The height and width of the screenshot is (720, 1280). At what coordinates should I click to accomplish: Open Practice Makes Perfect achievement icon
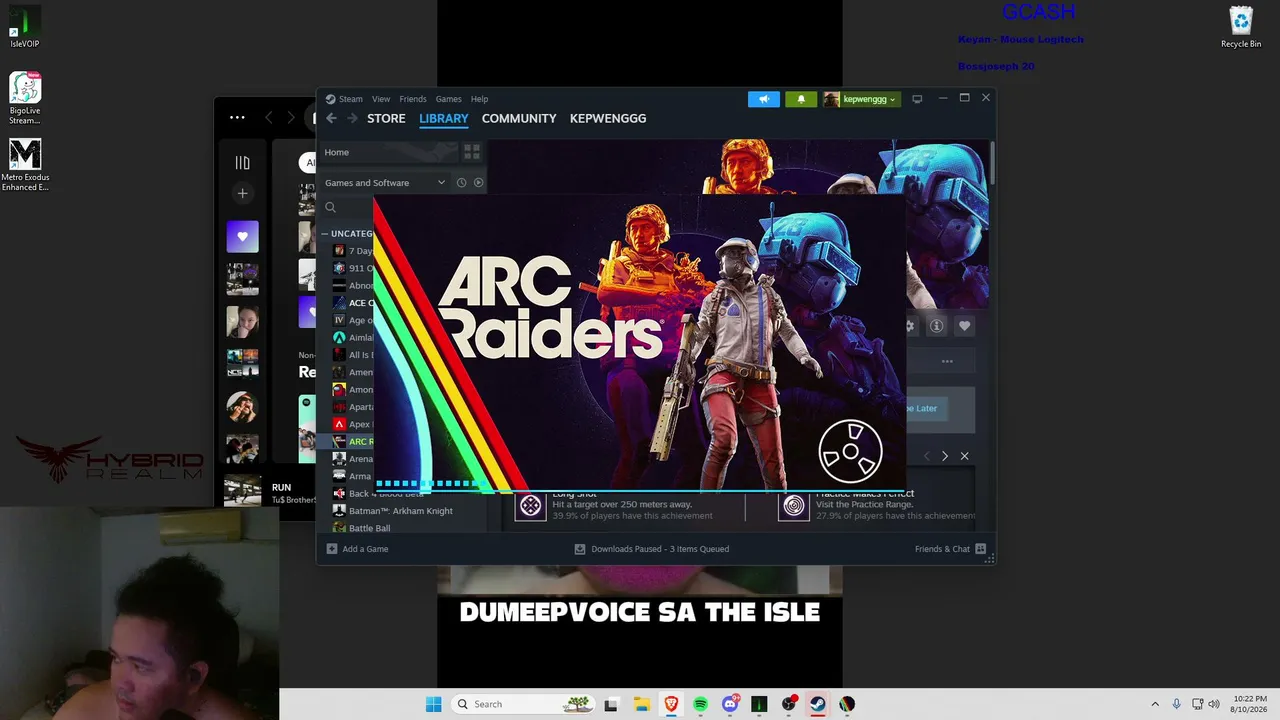[794, 506]
